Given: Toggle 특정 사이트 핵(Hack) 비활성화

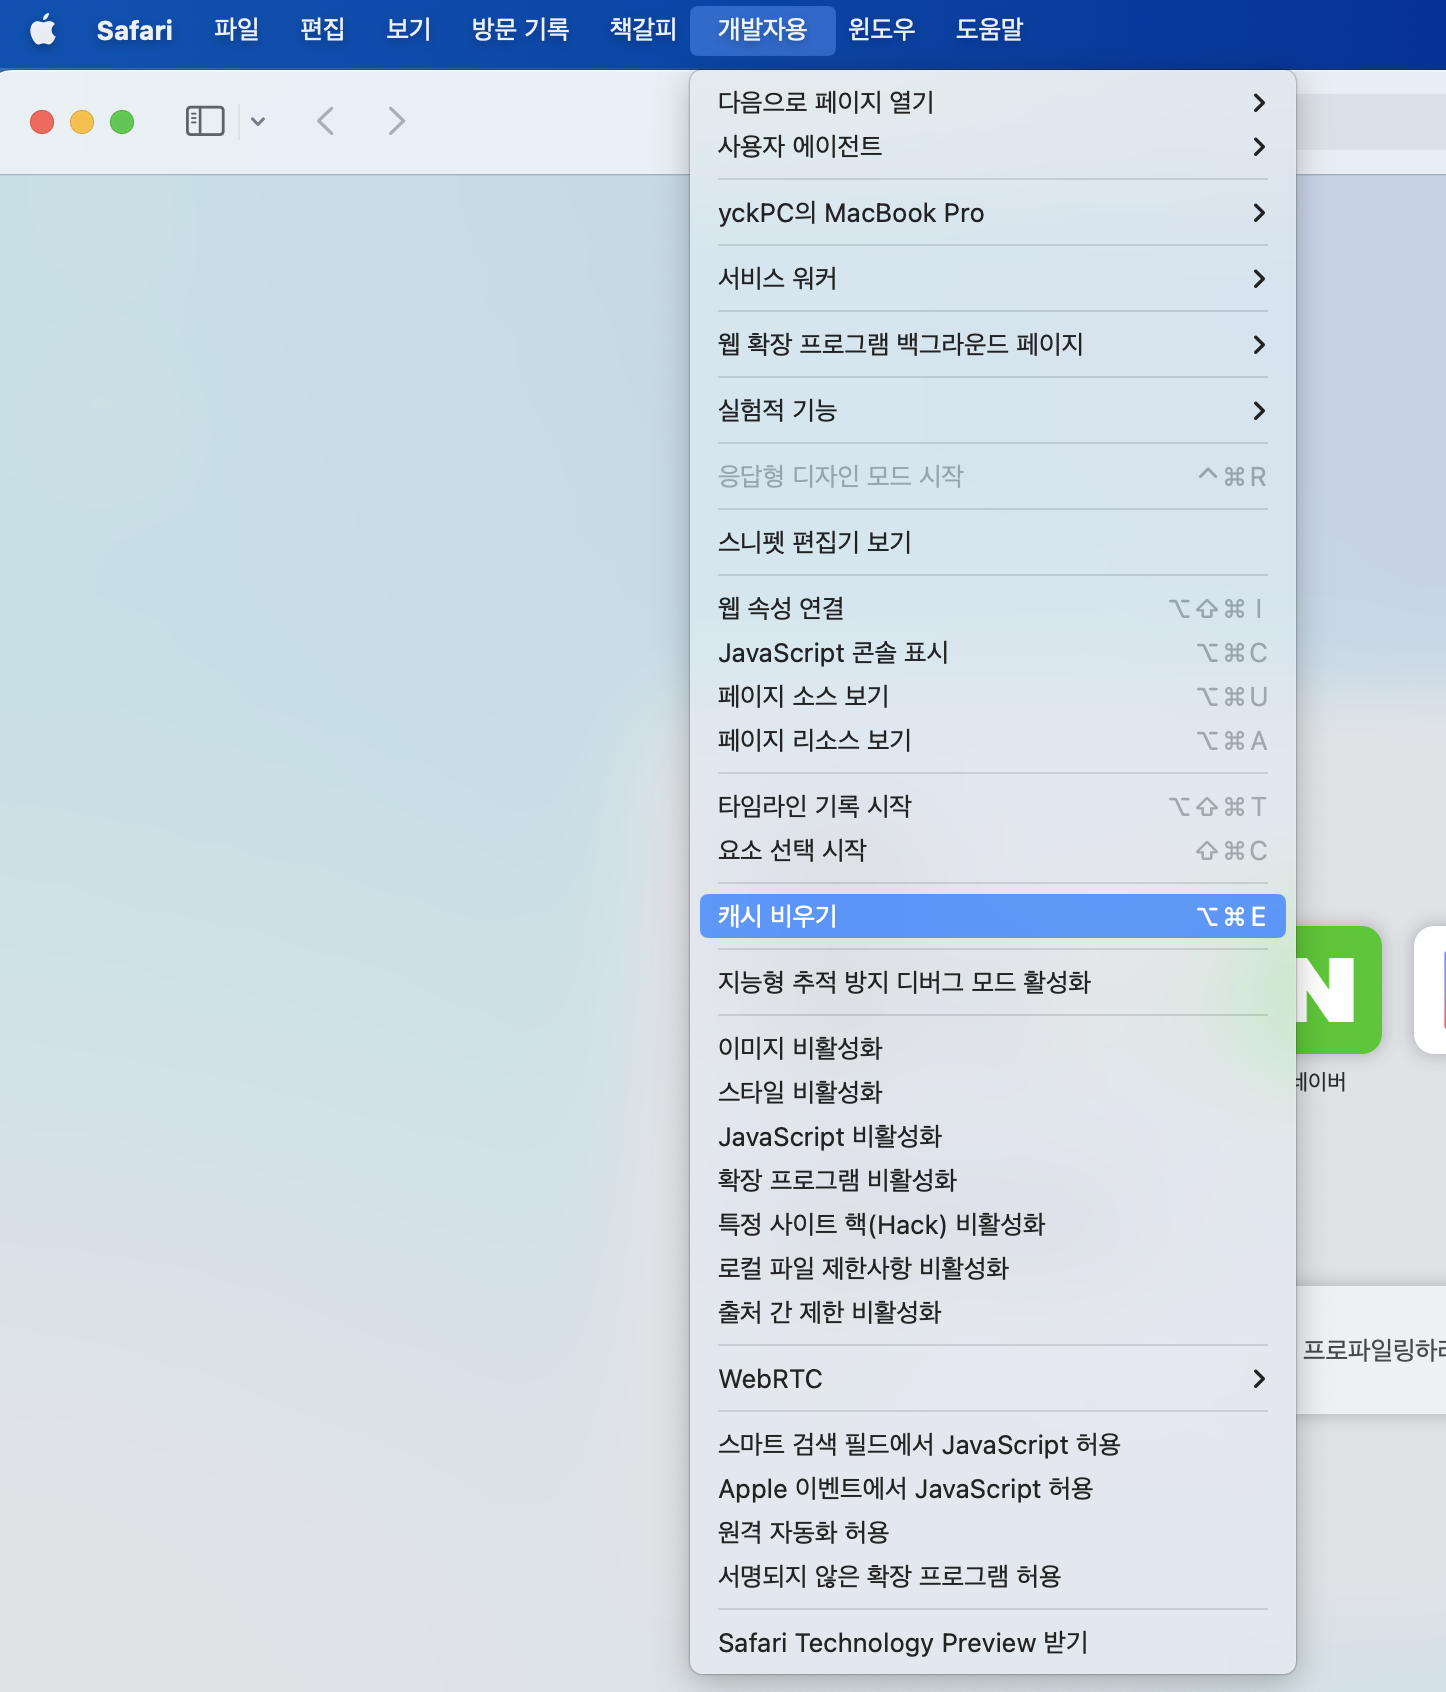Looking at the screenshot, I should pyautogui.click(x=992, y=1224).
